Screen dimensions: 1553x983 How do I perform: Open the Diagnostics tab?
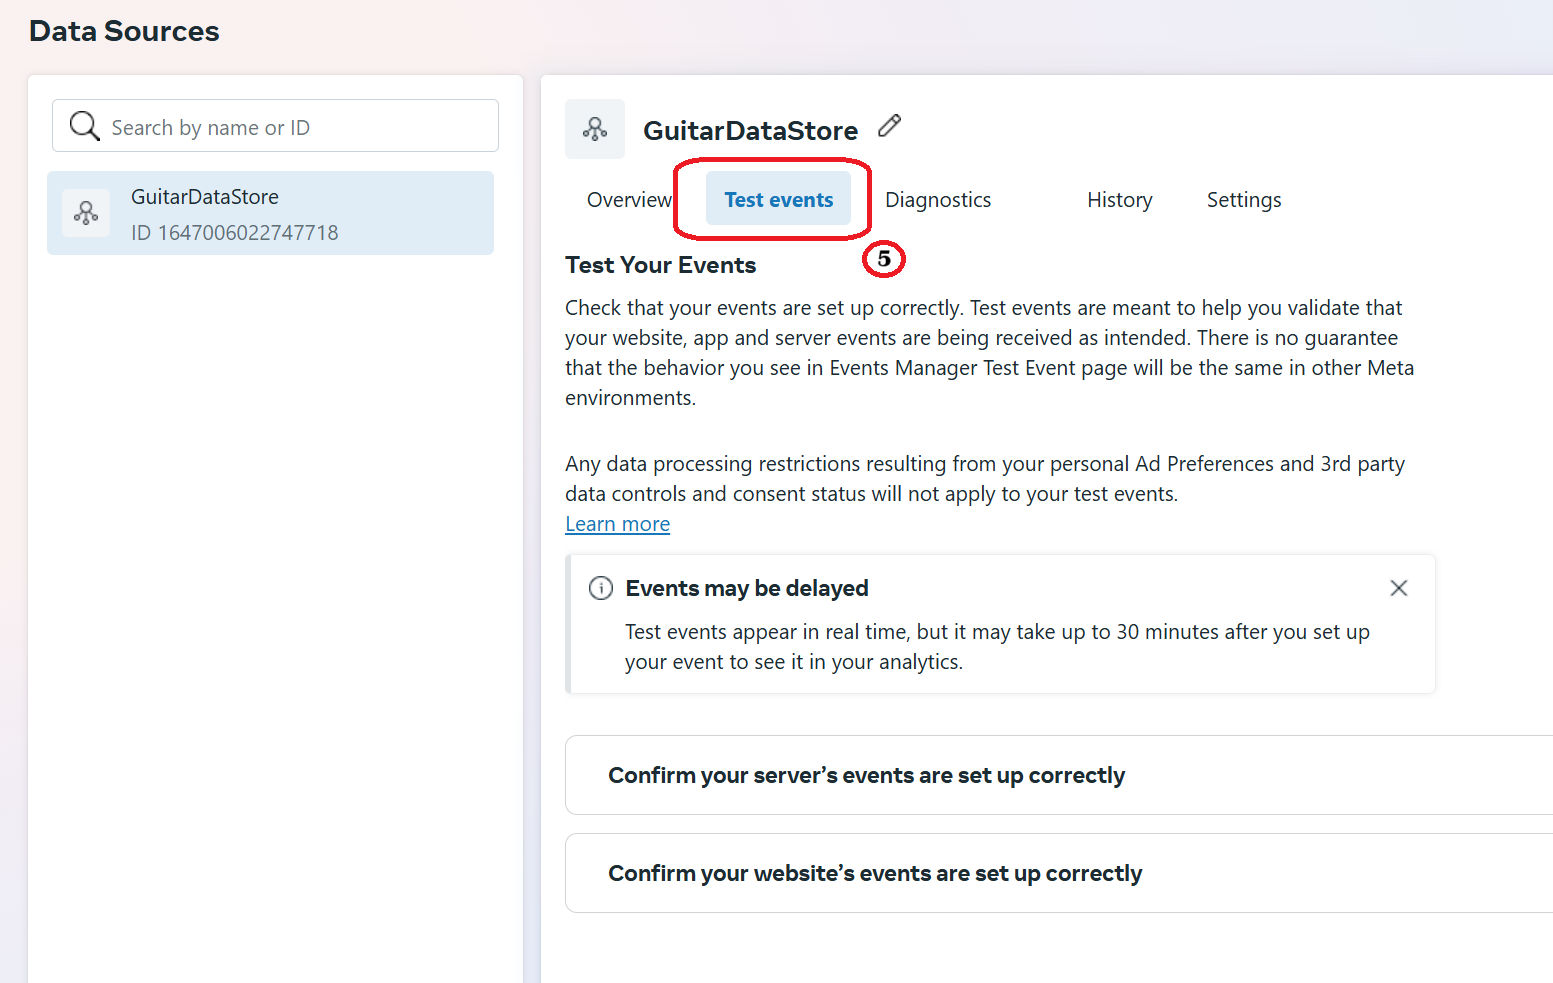coord(938,200)
